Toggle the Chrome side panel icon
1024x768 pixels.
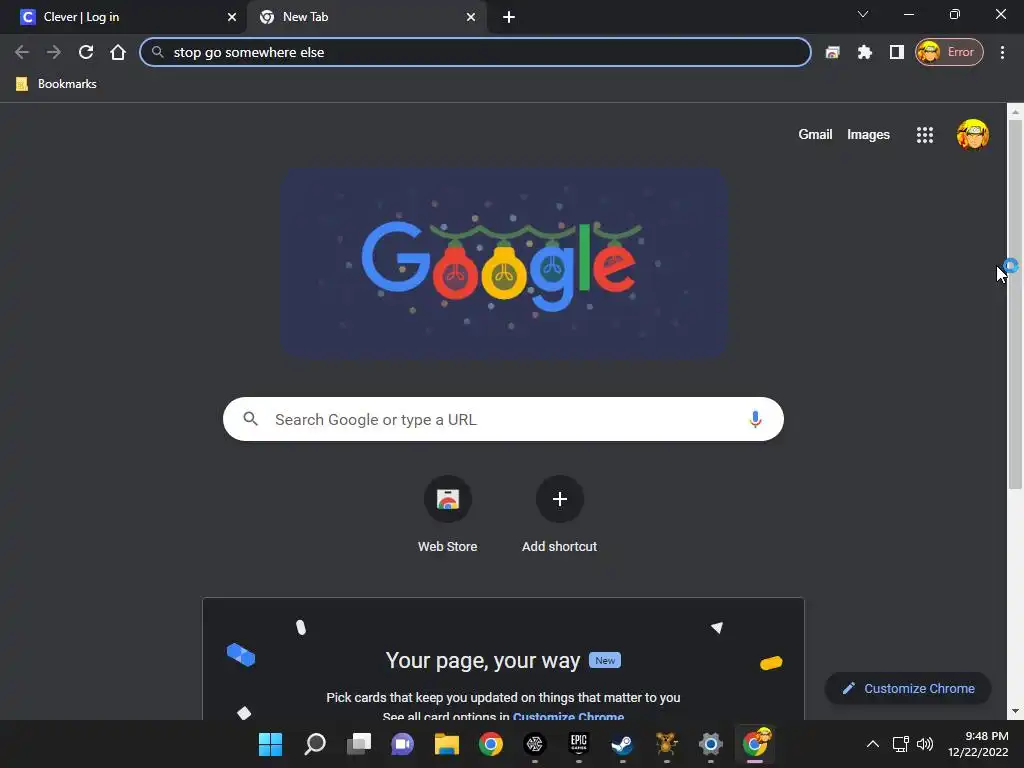[x=897, y=52]
